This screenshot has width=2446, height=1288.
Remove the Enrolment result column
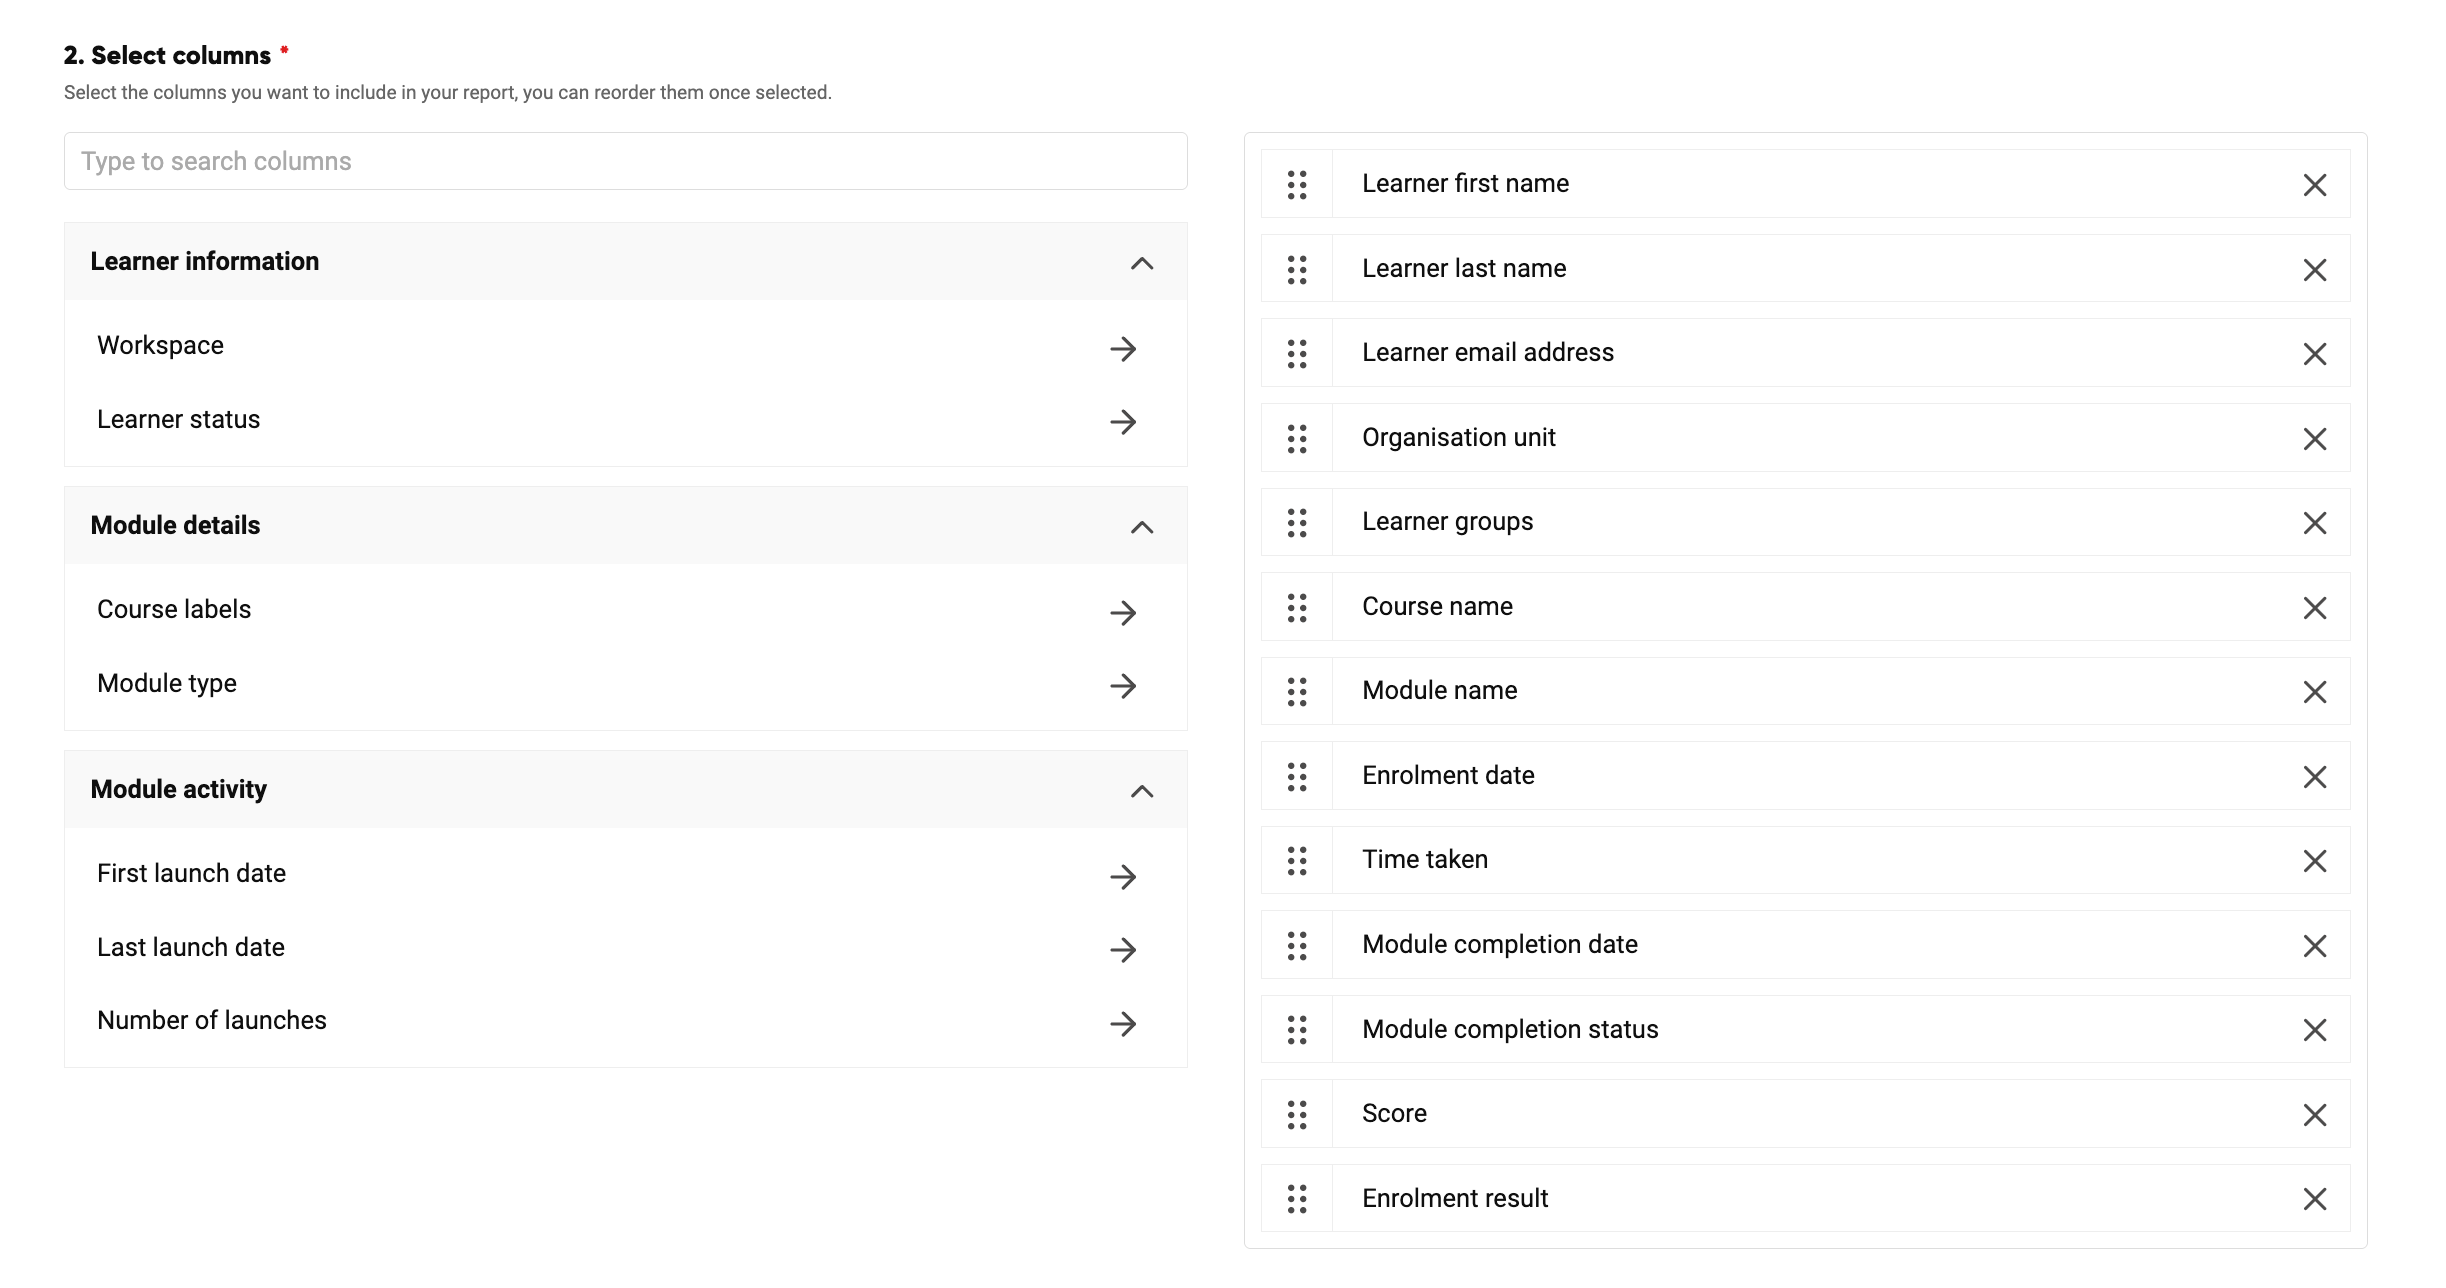point(2315,1199)
